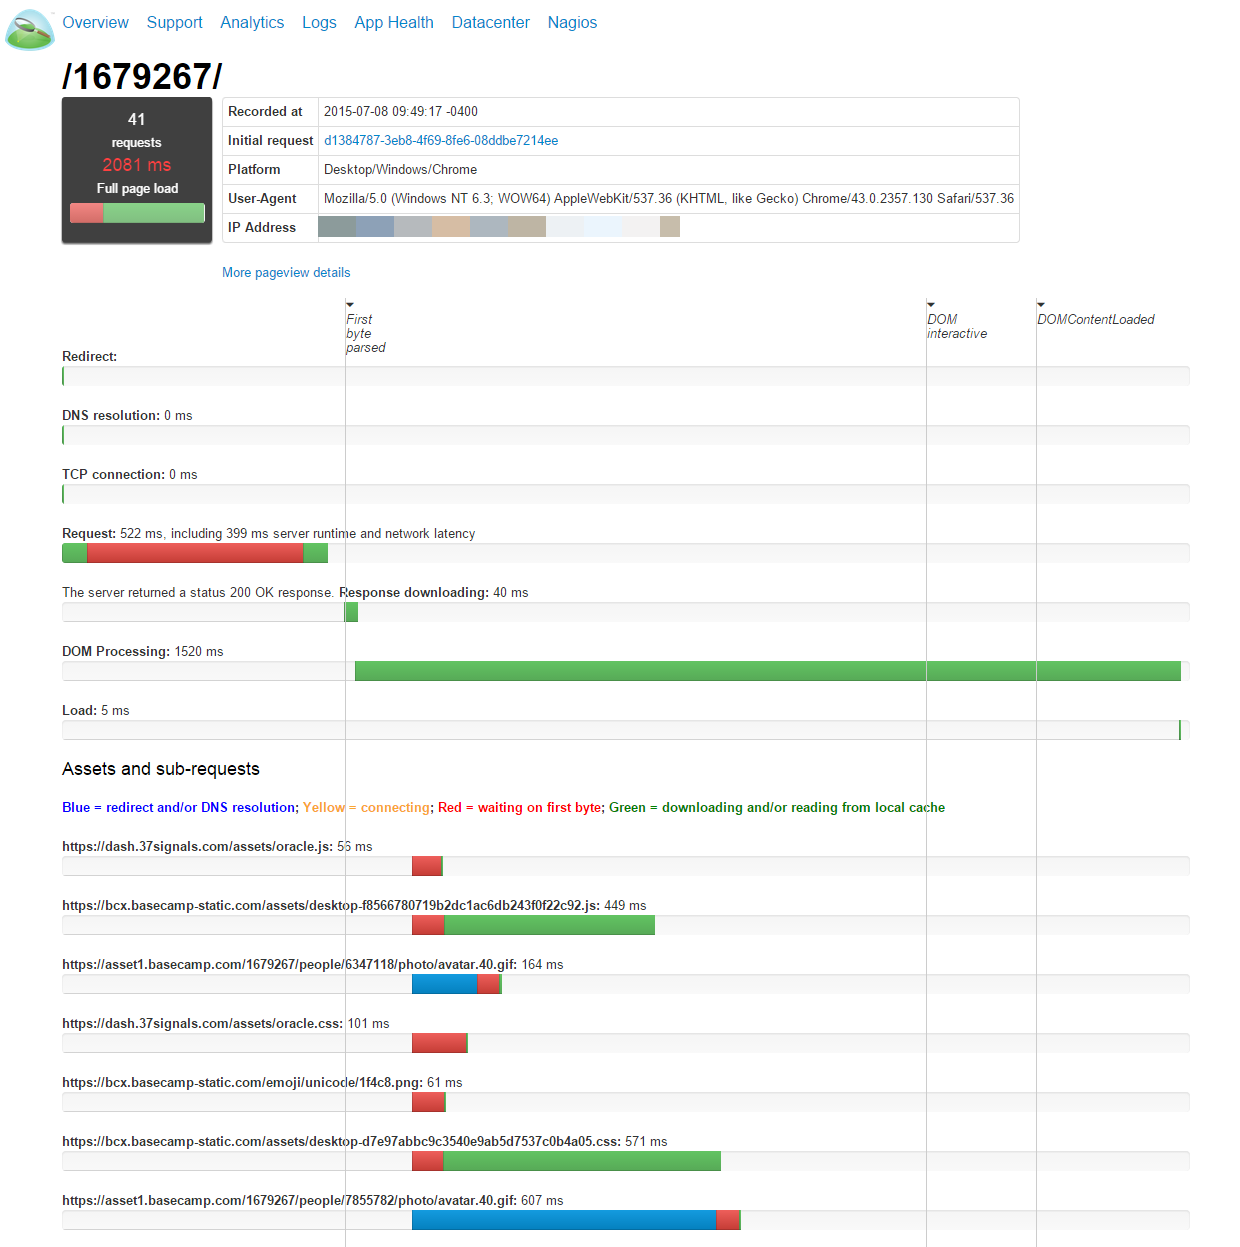Click the full page load progress bar
The height and width of the screenshot is (1247, 1240).
[137, 213]
